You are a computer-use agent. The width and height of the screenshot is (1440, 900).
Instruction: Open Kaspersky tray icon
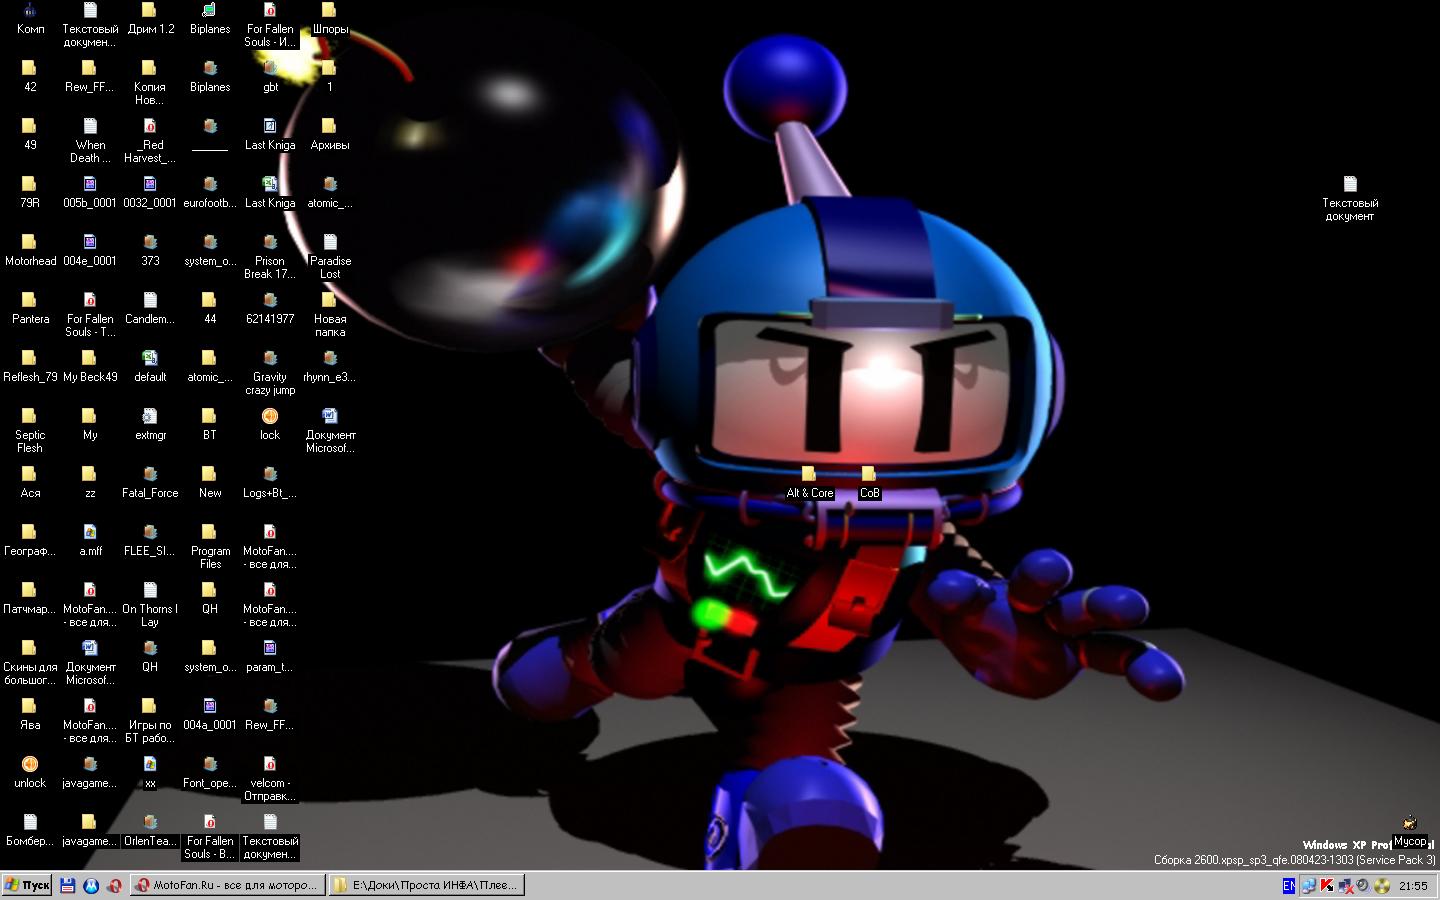1327,885
